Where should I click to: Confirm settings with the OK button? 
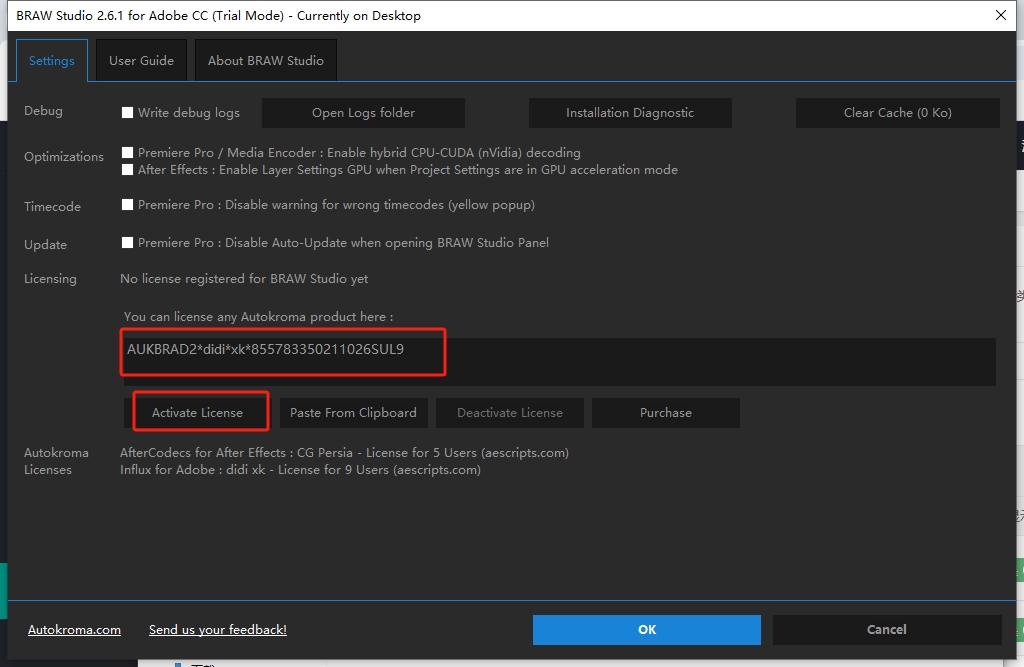(x=647, y=630)
